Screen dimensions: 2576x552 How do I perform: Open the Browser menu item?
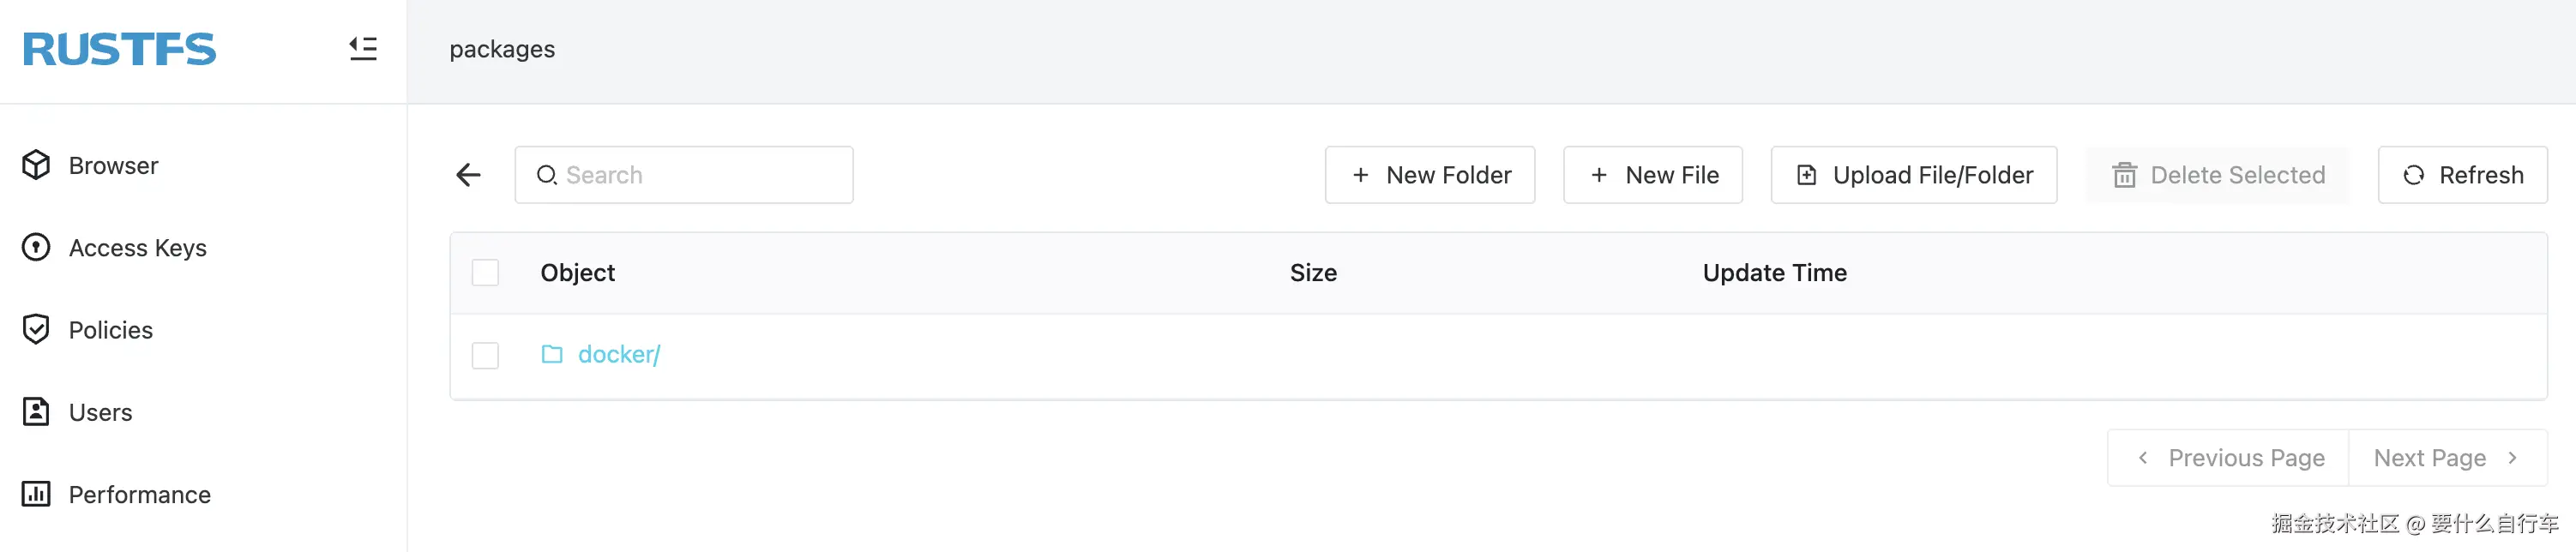(113, 165)
